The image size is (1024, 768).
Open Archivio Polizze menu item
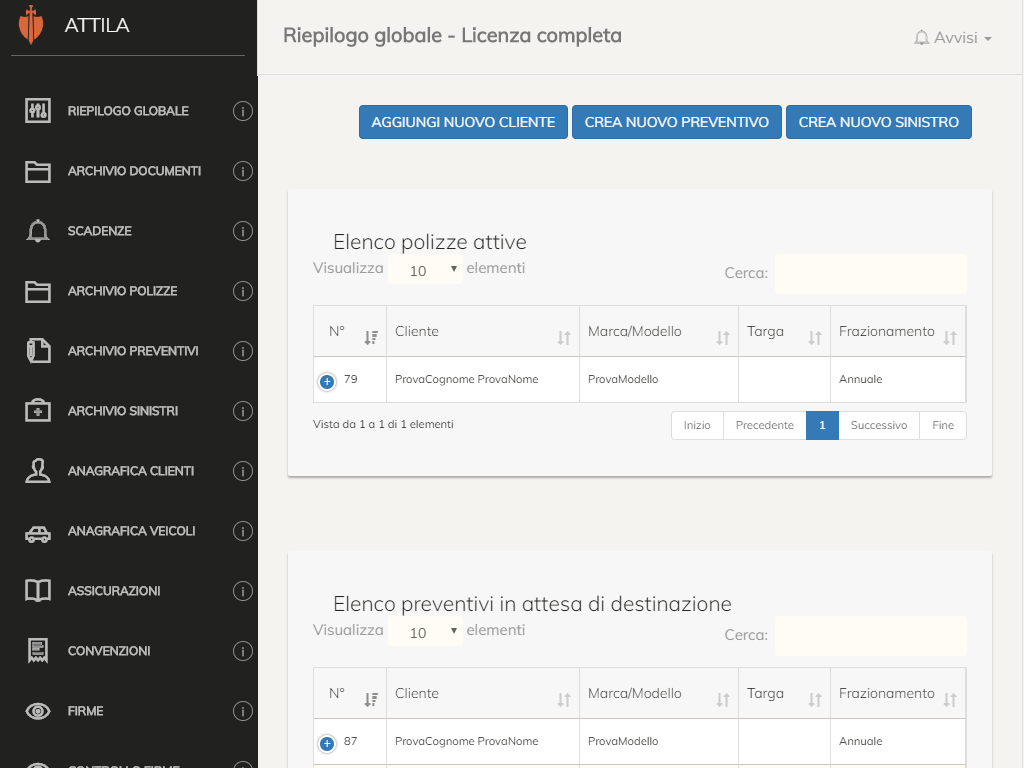[122, 291]
